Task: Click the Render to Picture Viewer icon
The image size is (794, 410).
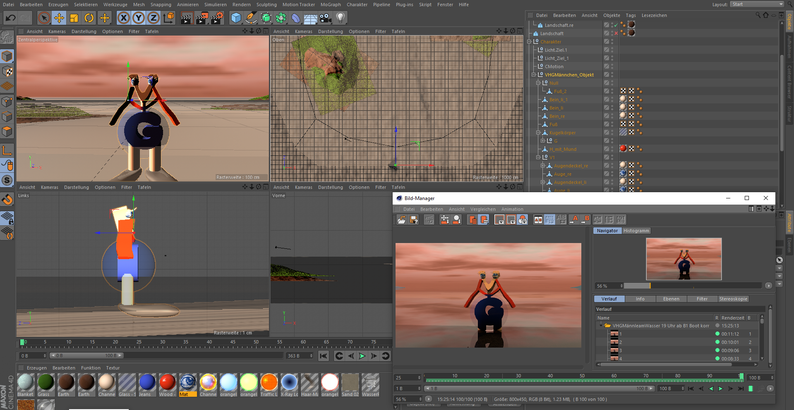Action: coord(200,18)
